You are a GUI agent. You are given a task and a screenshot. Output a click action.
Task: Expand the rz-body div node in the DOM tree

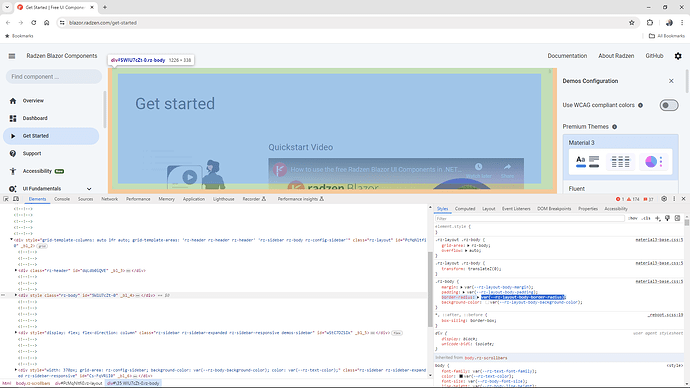point(16,295)
